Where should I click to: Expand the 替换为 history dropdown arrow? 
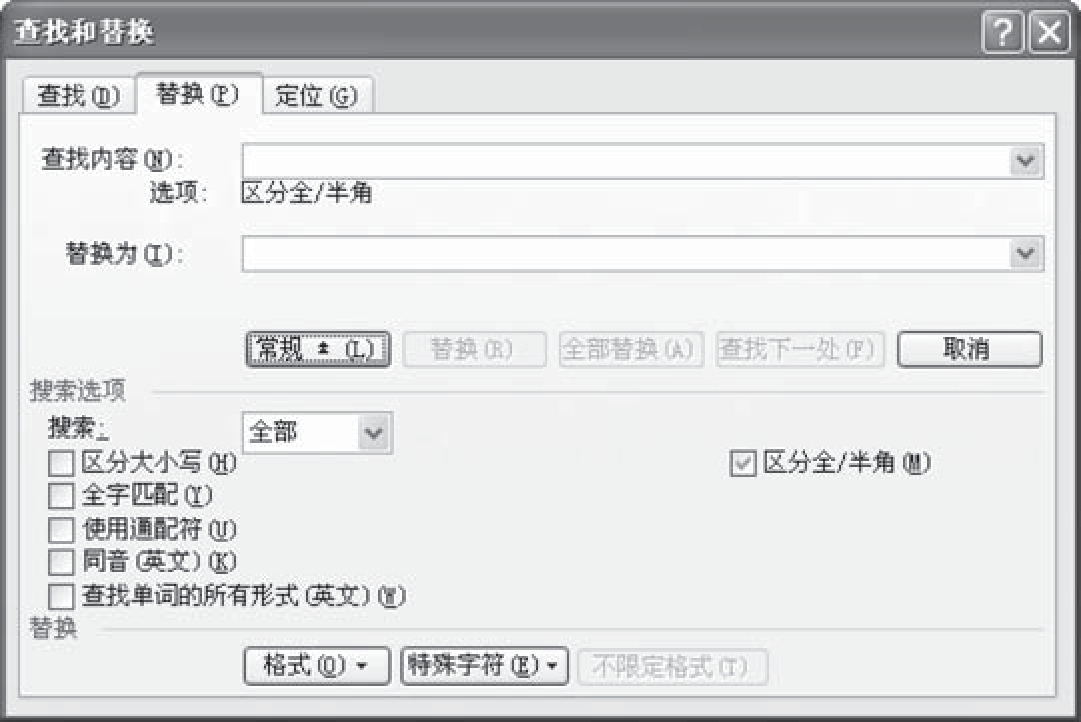1026,254
